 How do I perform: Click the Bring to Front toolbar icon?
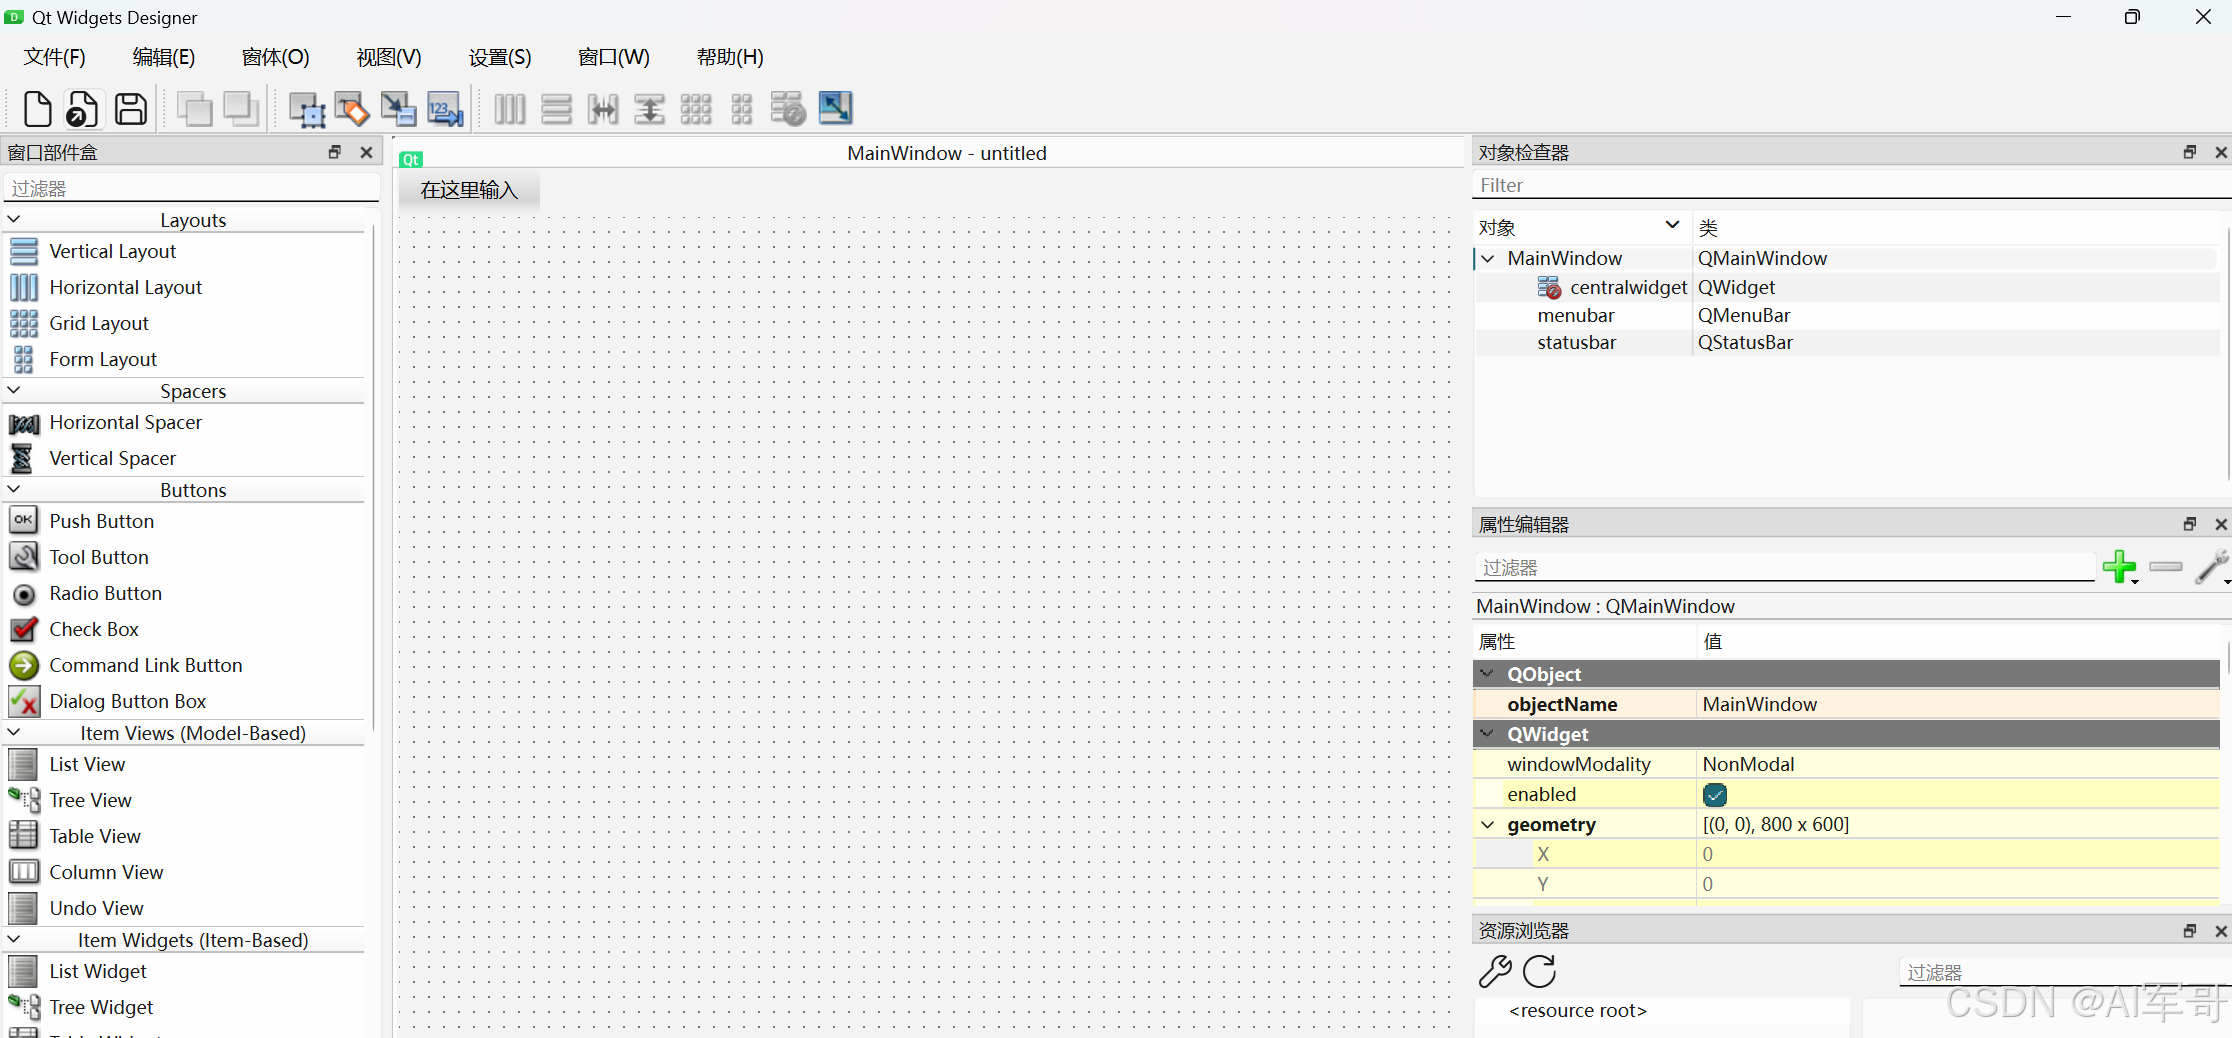click(x=241, y=109)
